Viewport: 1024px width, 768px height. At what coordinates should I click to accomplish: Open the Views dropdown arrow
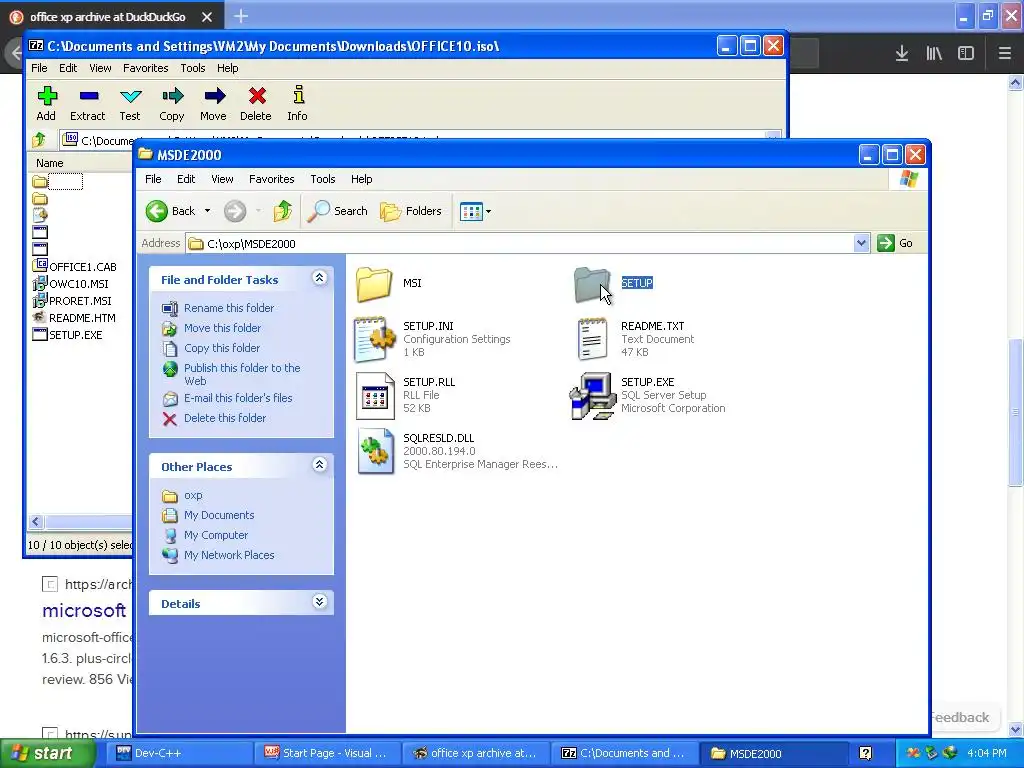coord(488,211)
